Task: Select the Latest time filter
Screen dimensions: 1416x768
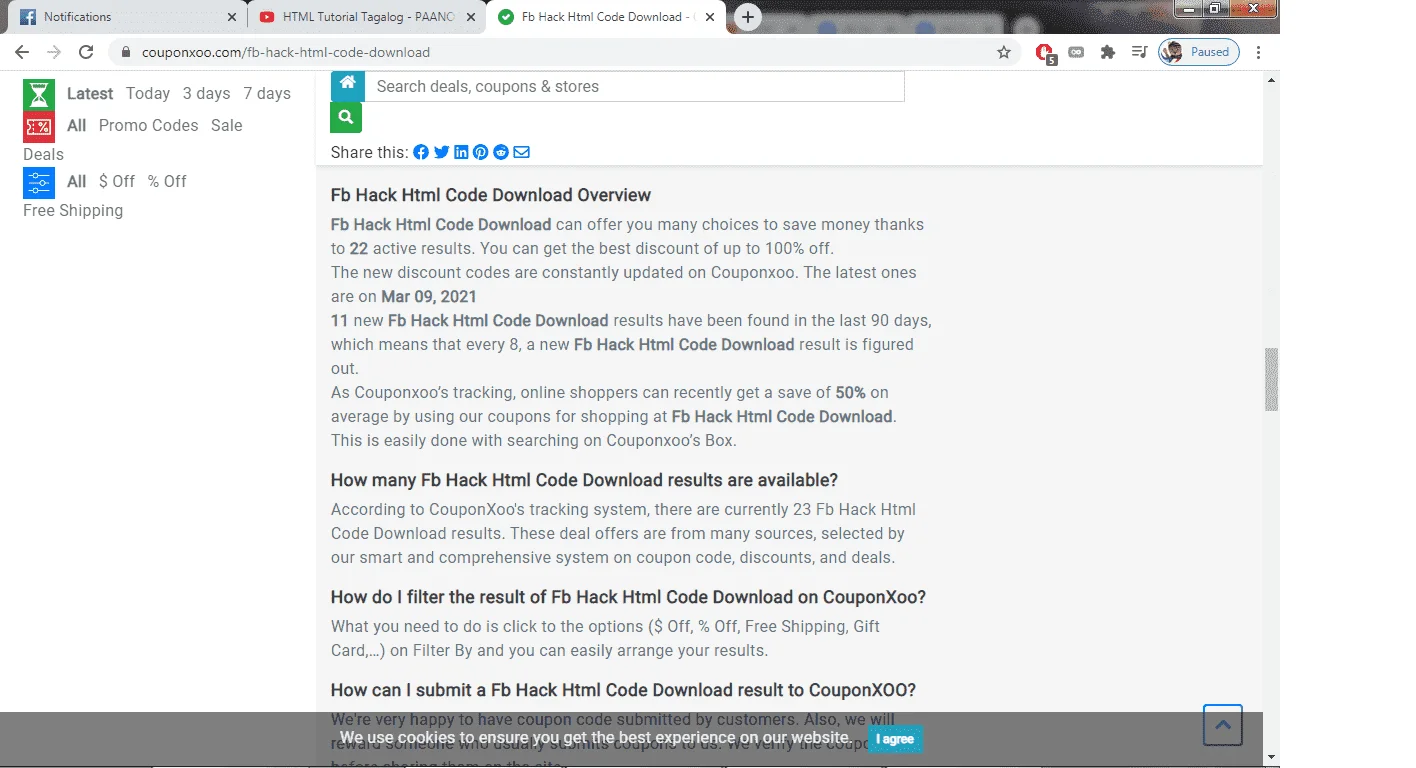Action: click(90, 94)
